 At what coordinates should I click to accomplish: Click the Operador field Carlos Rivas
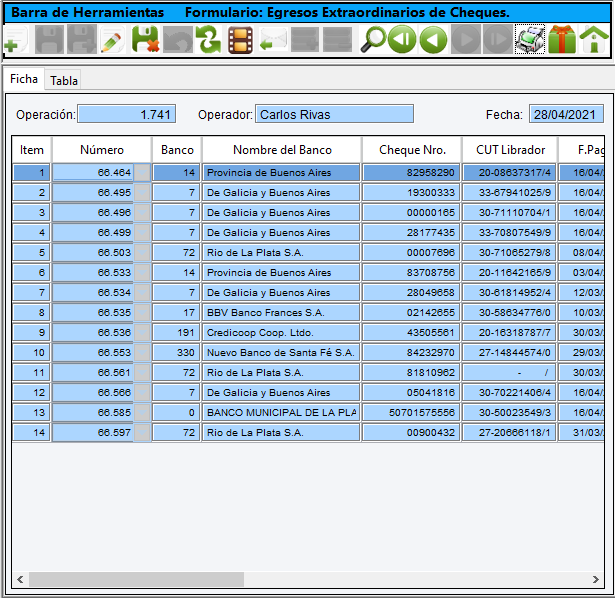click(335, 114)
